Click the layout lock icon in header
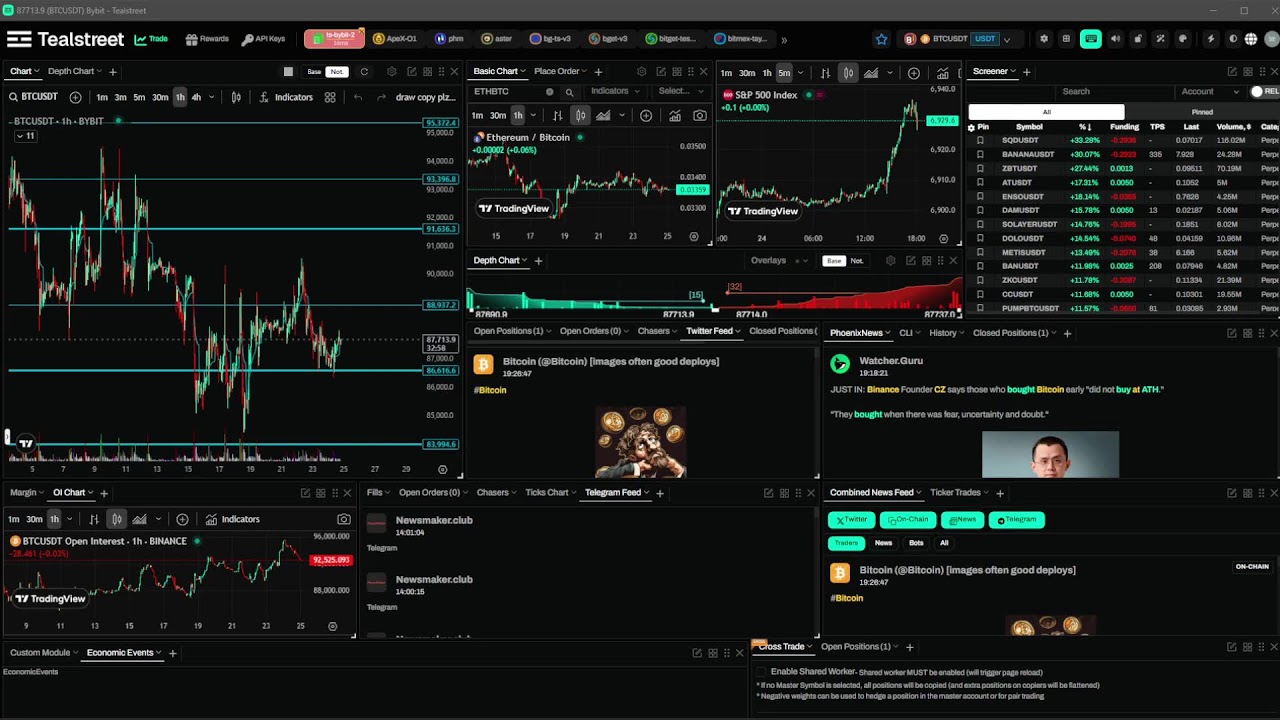This screenshot has height=720, width=1280. 1138,39
